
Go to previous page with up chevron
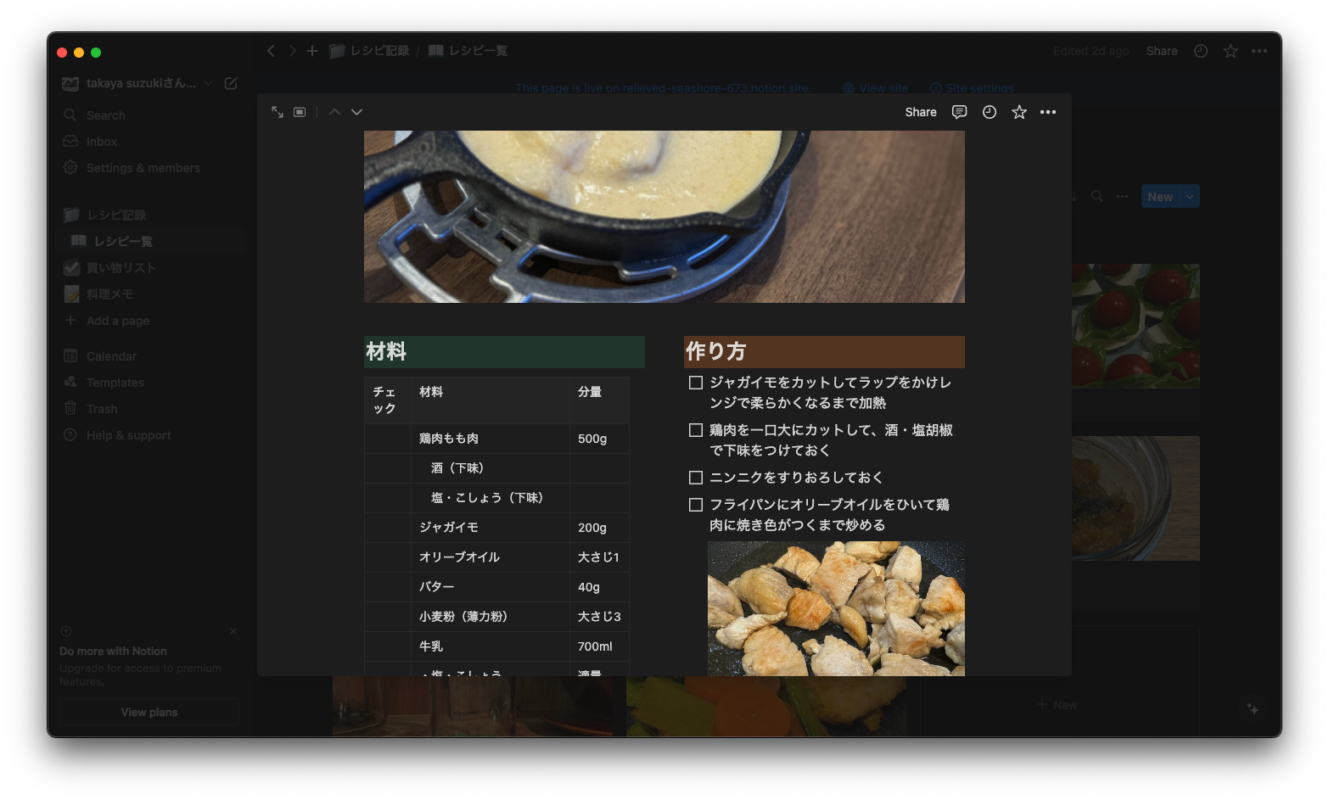334,112
